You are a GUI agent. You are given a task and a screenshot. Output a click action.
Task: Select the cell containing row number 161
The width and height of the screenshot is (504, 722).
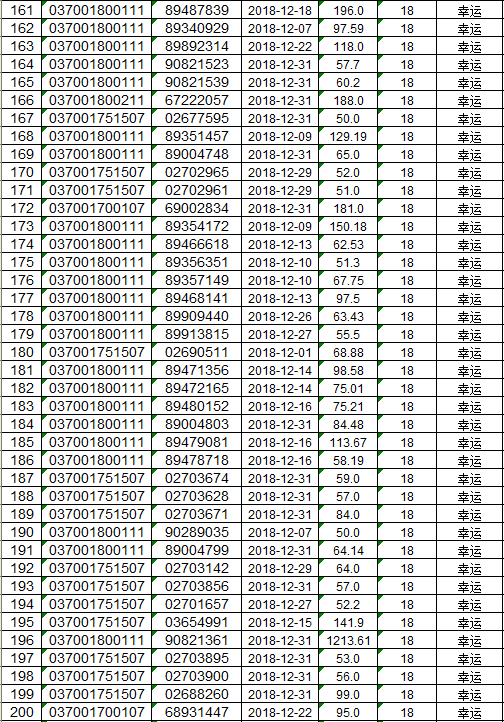[x=21, y=10]
